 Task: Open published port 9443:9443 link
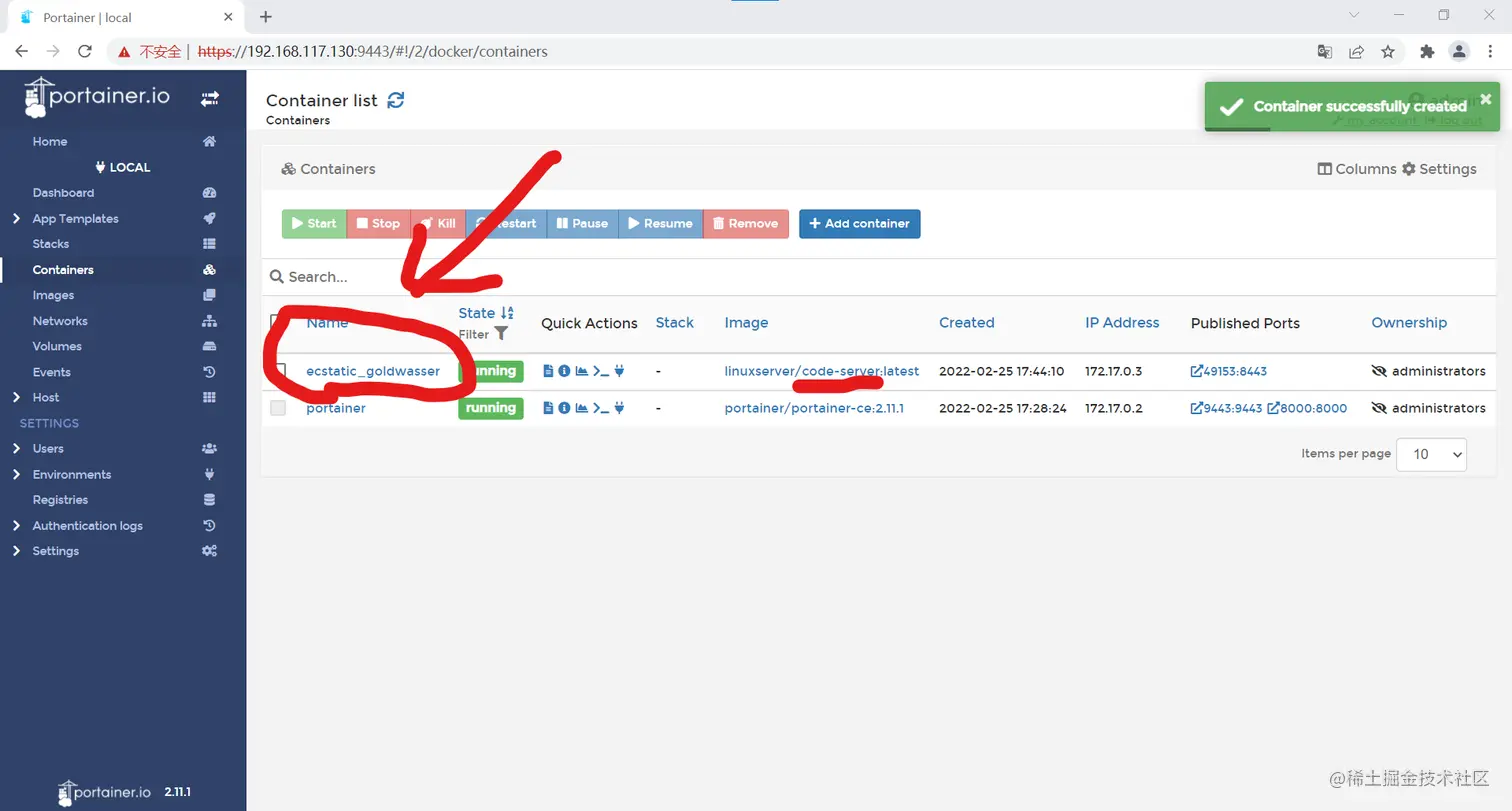(x=1226, y=408)
